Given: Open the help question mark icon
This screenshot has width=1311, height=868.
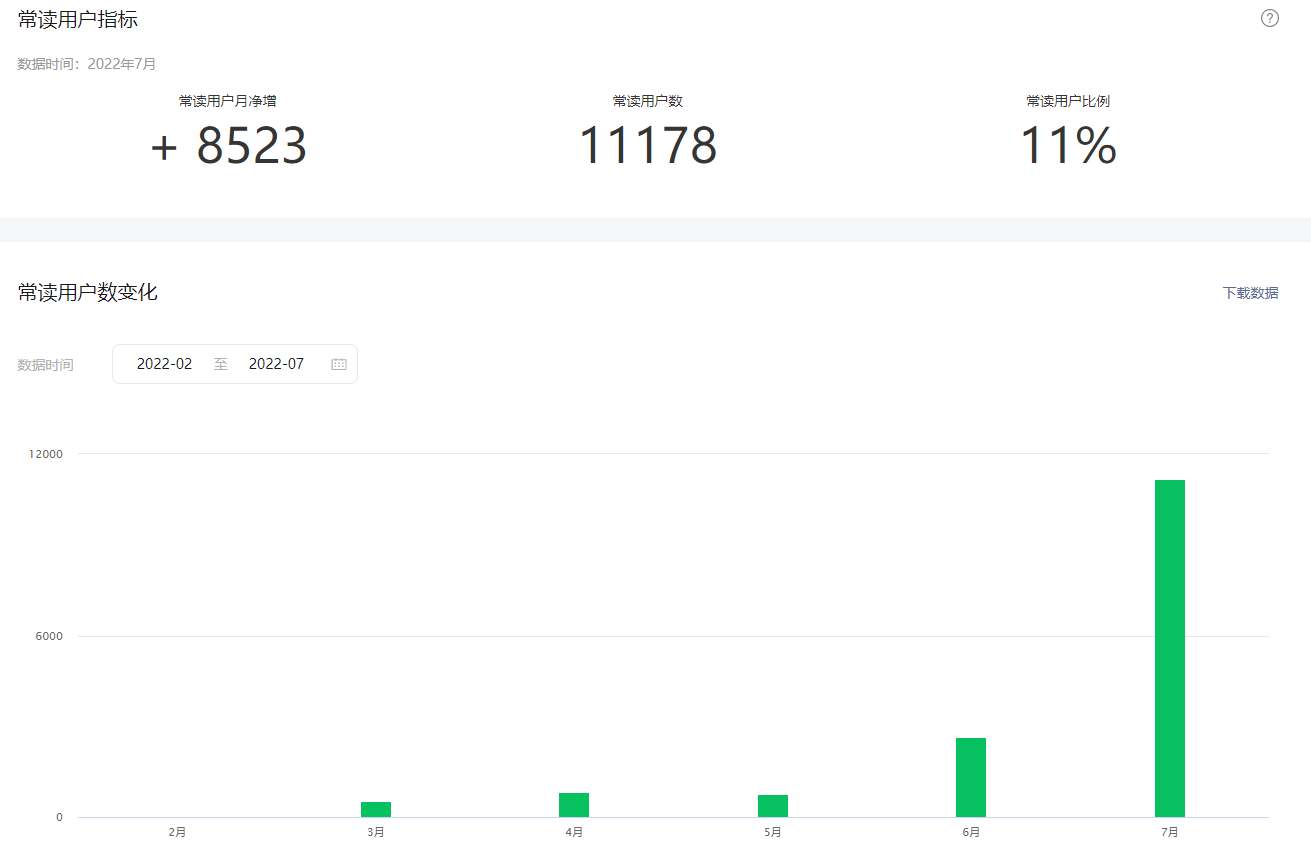Looking at the screenshot, I should click(1270, 18).
